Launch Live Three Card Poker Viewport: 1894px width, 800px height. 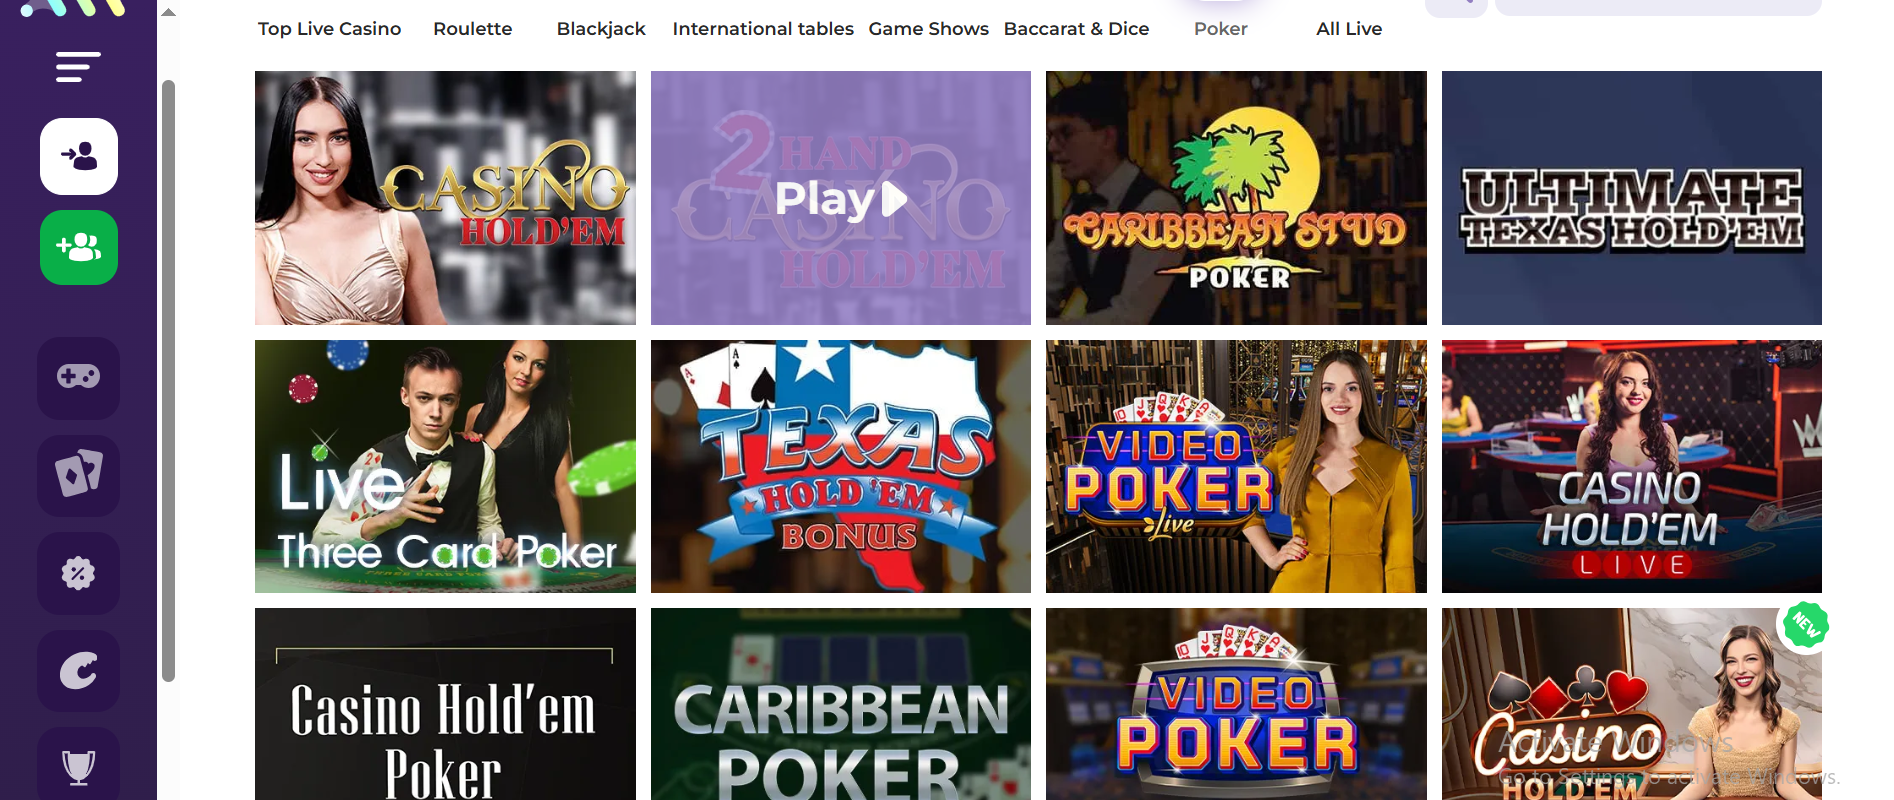click(445, 466)
